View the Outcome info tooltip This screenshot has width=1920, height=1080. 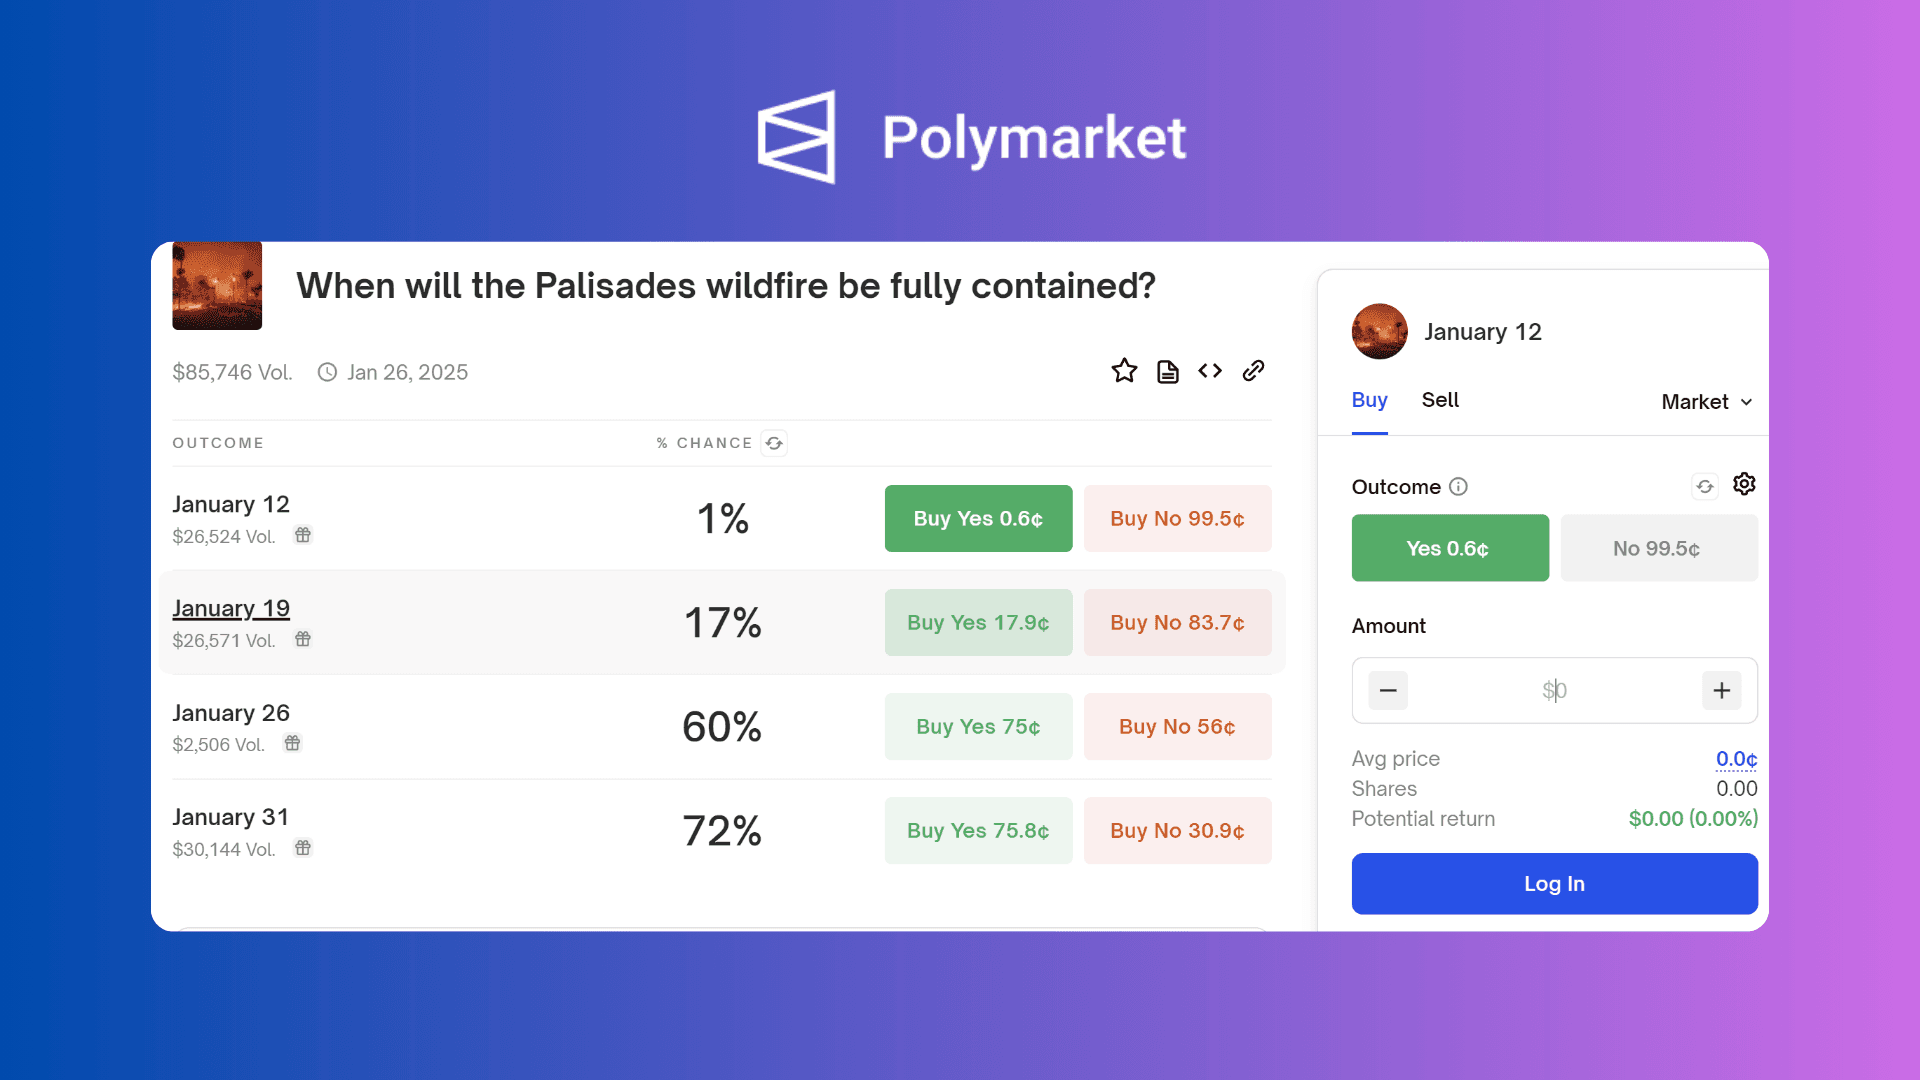1458,487
